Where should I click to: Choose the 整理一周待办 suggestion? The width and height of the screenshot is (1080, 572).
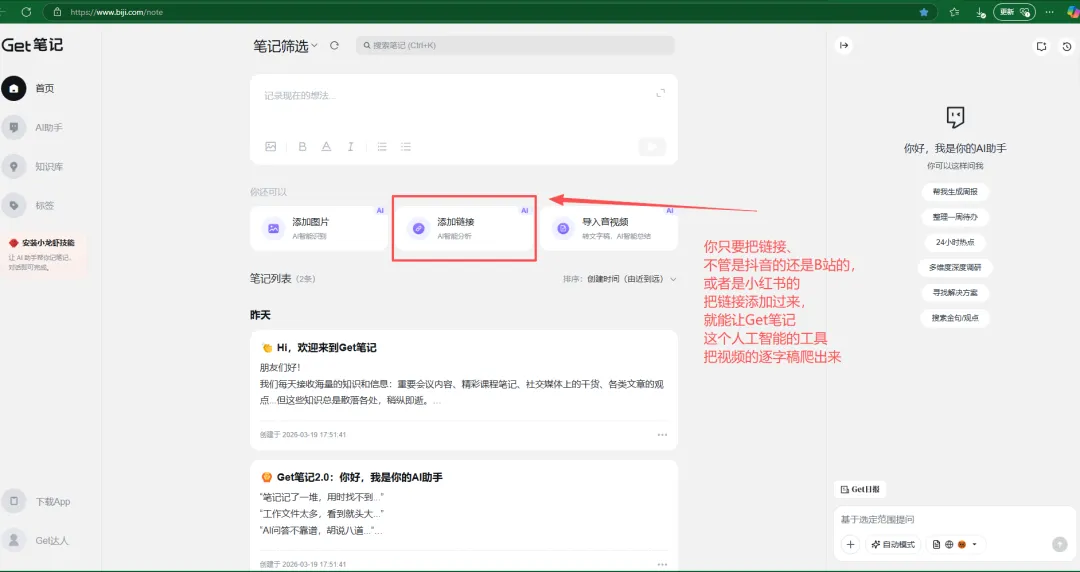coord(955,217)
